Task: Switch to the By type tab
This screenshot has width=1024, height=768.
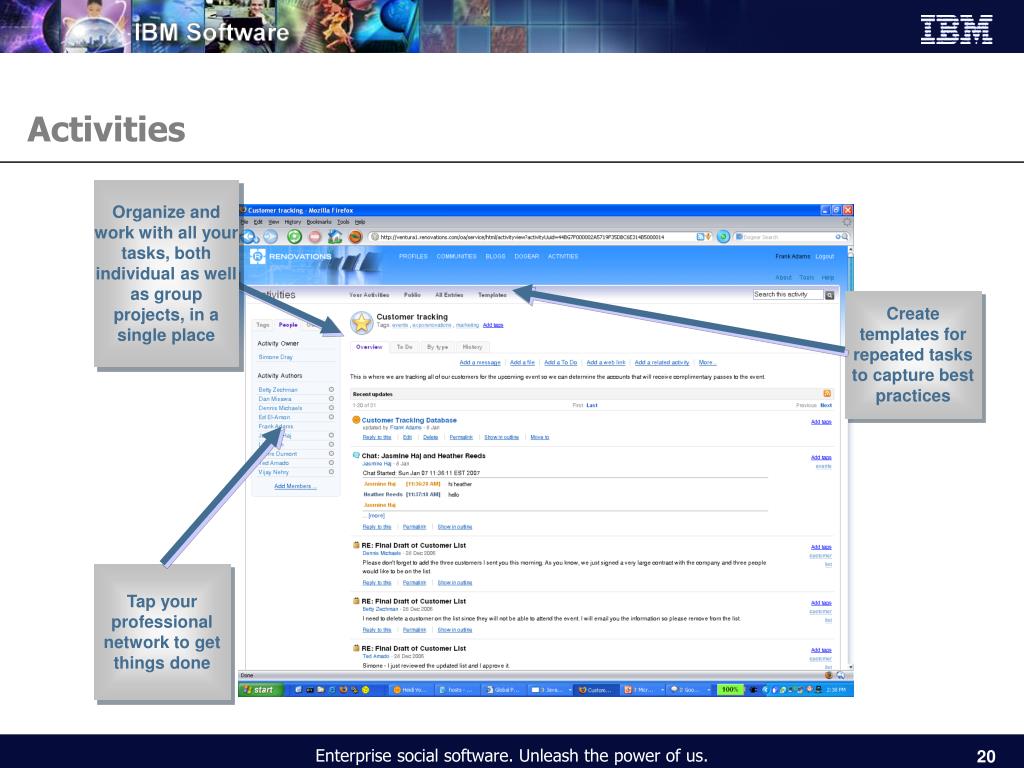Action: pos(438,347)
